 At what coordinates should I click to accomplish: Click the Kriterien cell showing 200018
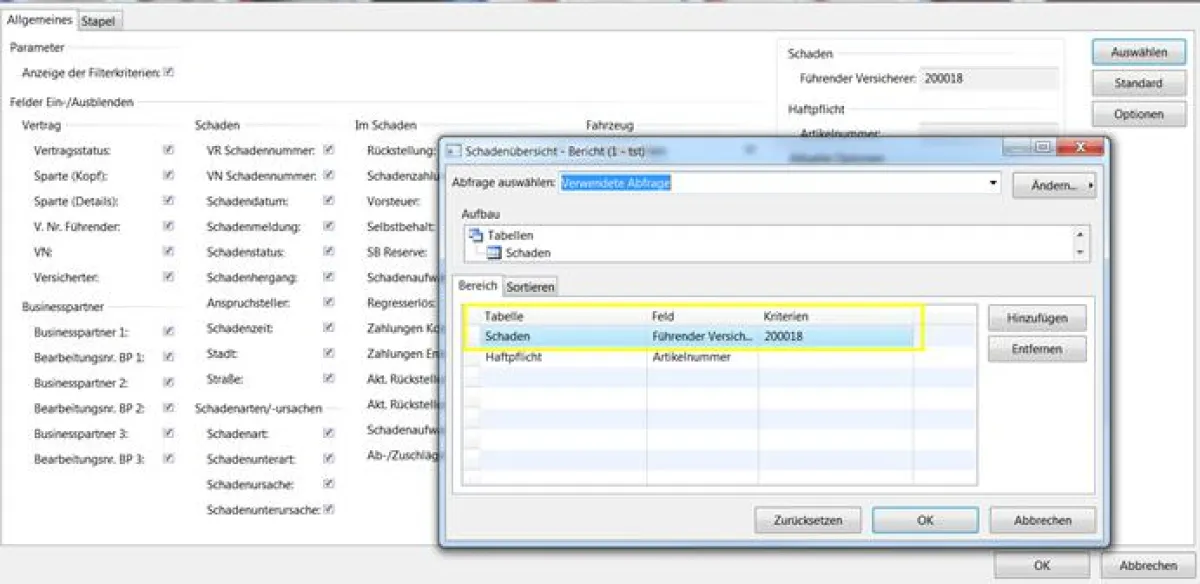835,337
